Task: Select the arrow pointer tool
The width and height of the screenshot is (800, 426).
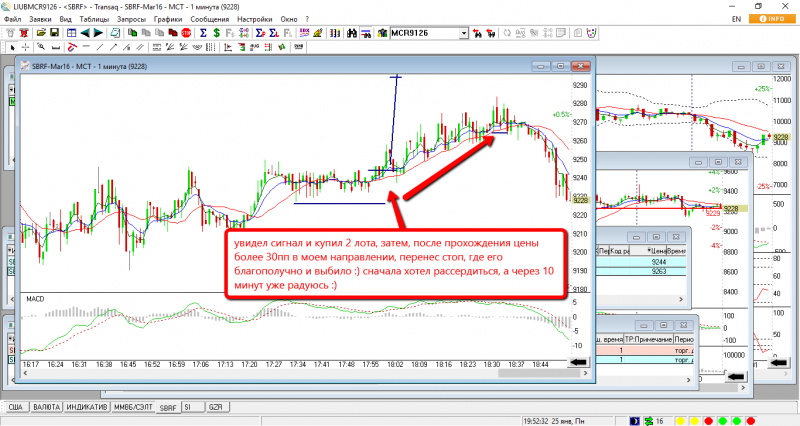Action: [x=12, y=47]
